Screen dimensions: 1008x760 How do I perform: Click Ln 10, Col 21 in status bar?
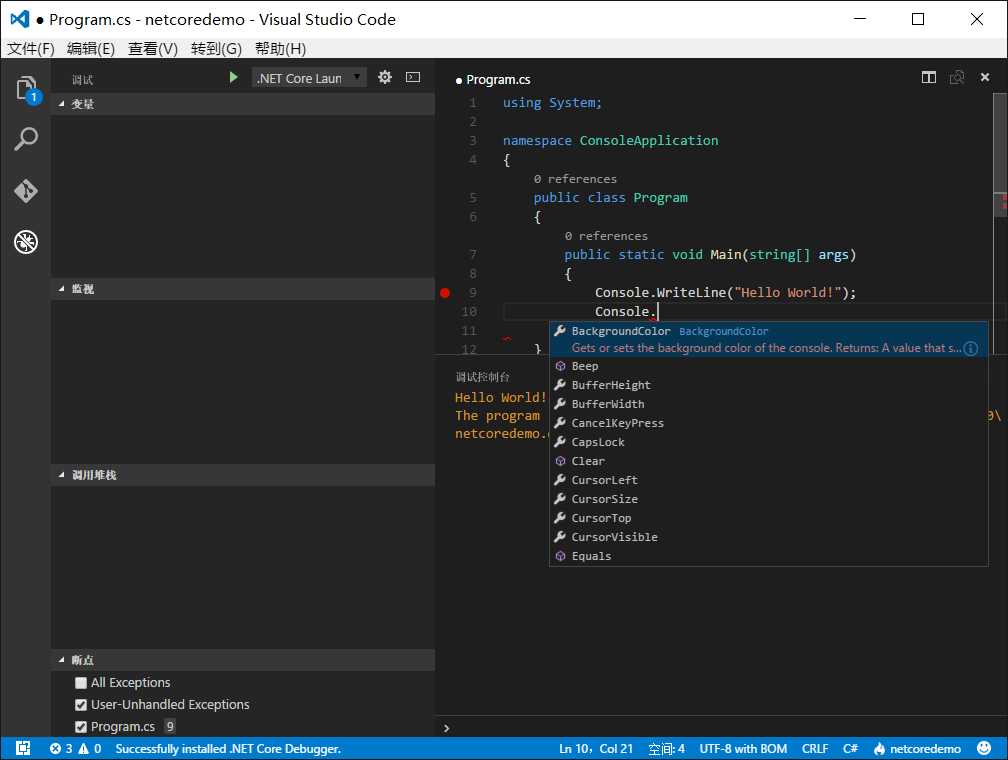(x=596, y=748)
